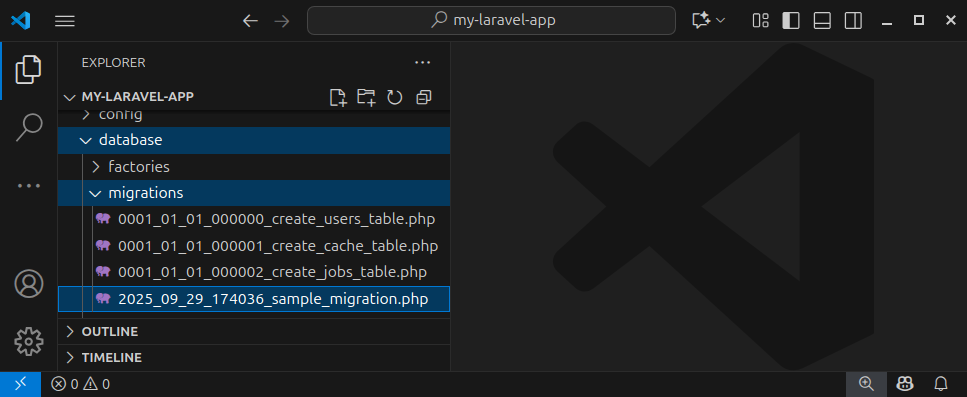Collapse the database folder

click(254, 140)
